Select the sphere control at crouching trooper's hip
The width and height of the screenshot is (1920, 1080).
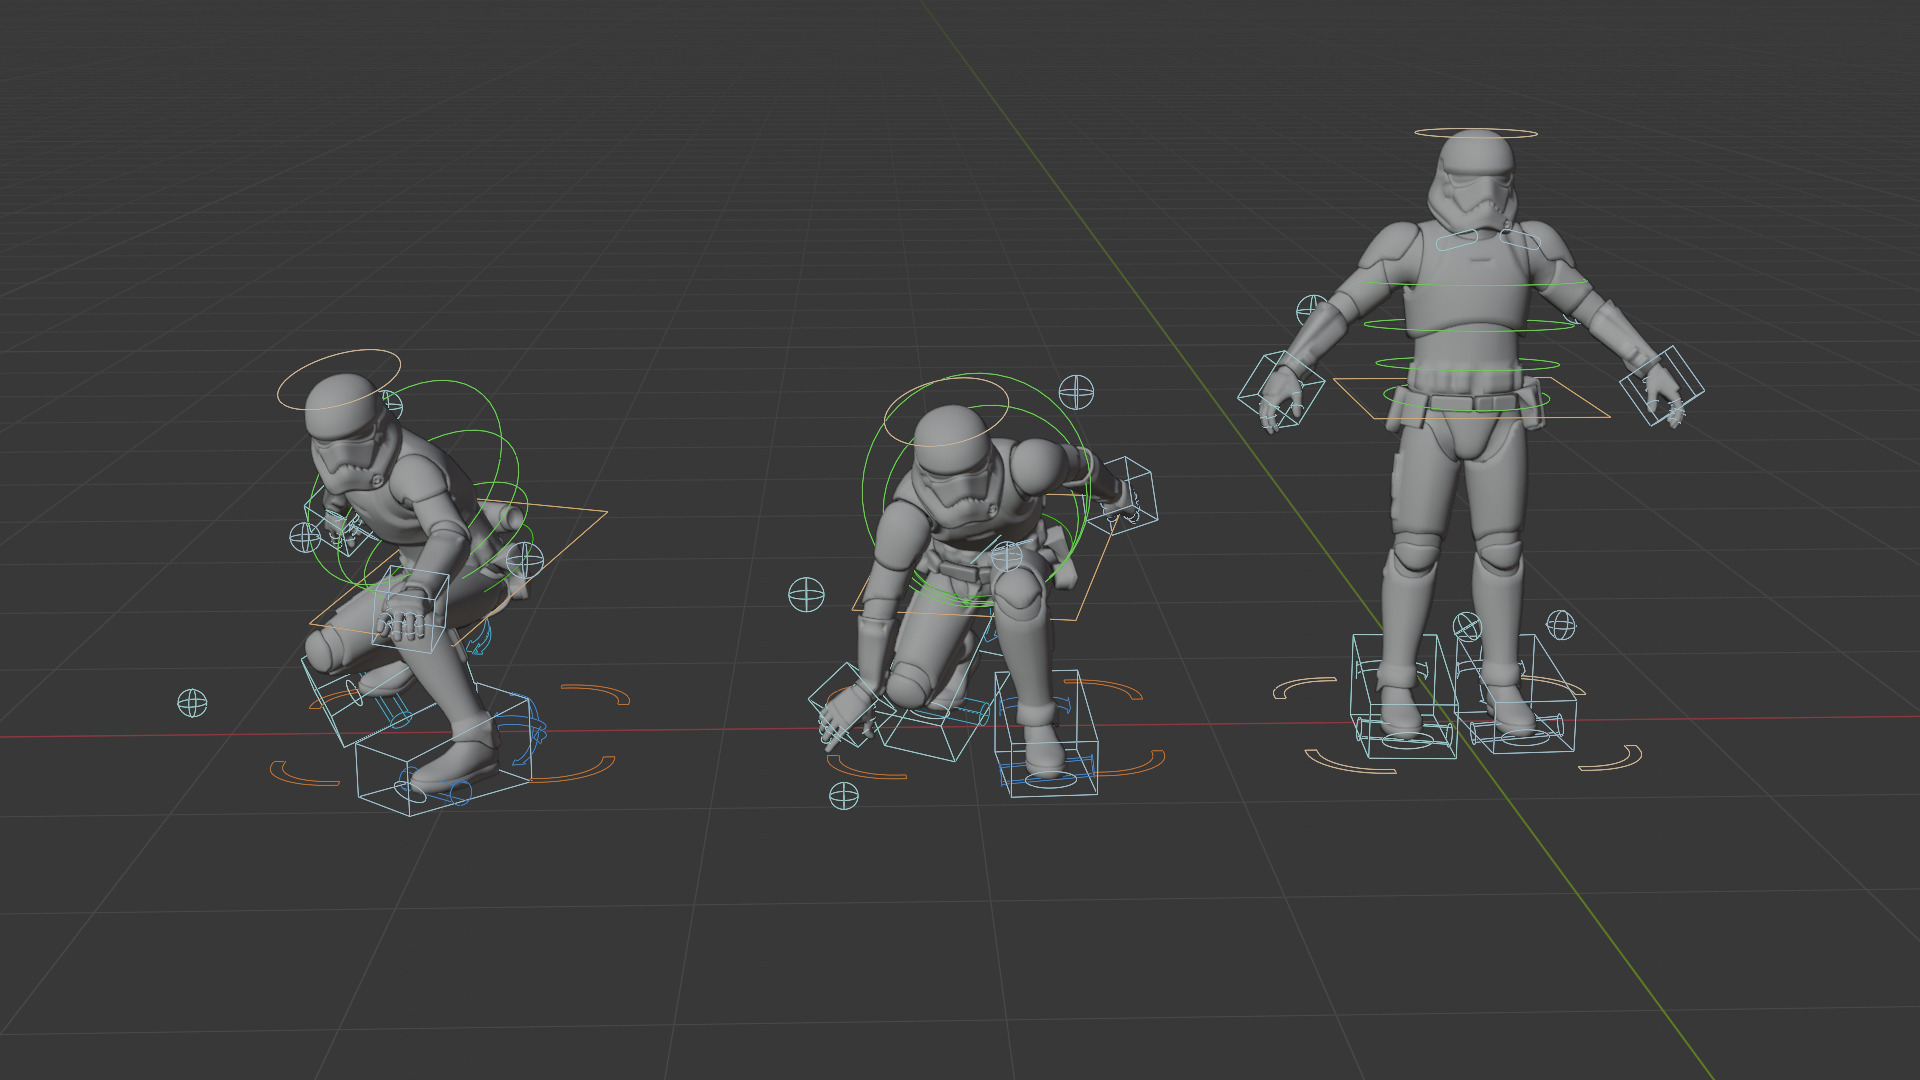click(x=525, y=561)
